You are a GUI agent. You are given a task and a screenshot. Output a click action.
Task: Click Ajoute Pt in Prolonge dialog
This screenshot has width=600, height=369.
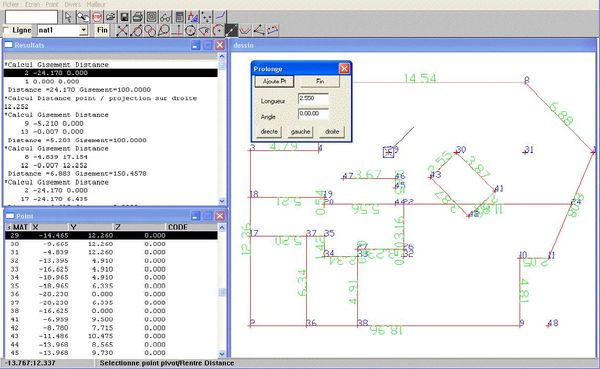coord(274,82)
